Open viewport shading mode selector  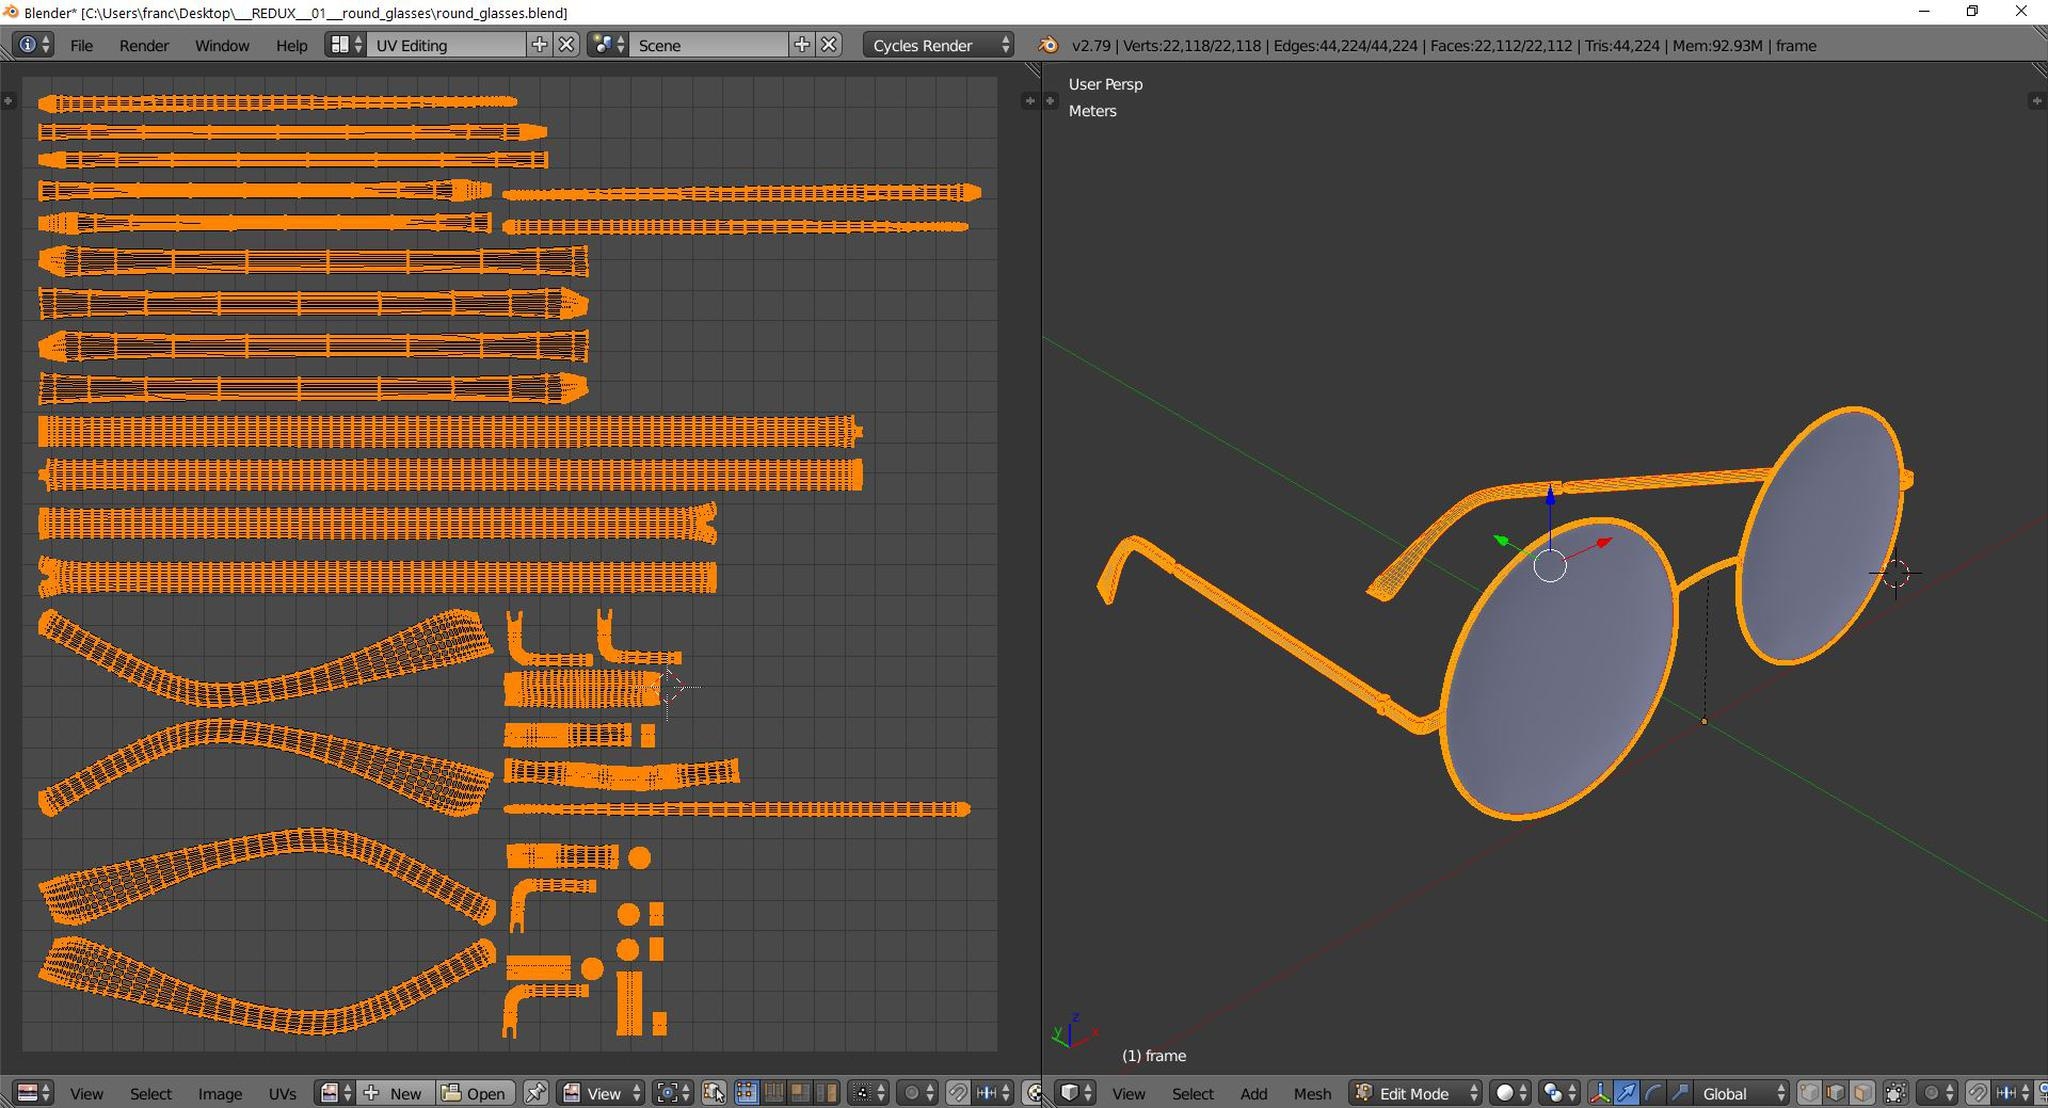click(1510, 1093)
